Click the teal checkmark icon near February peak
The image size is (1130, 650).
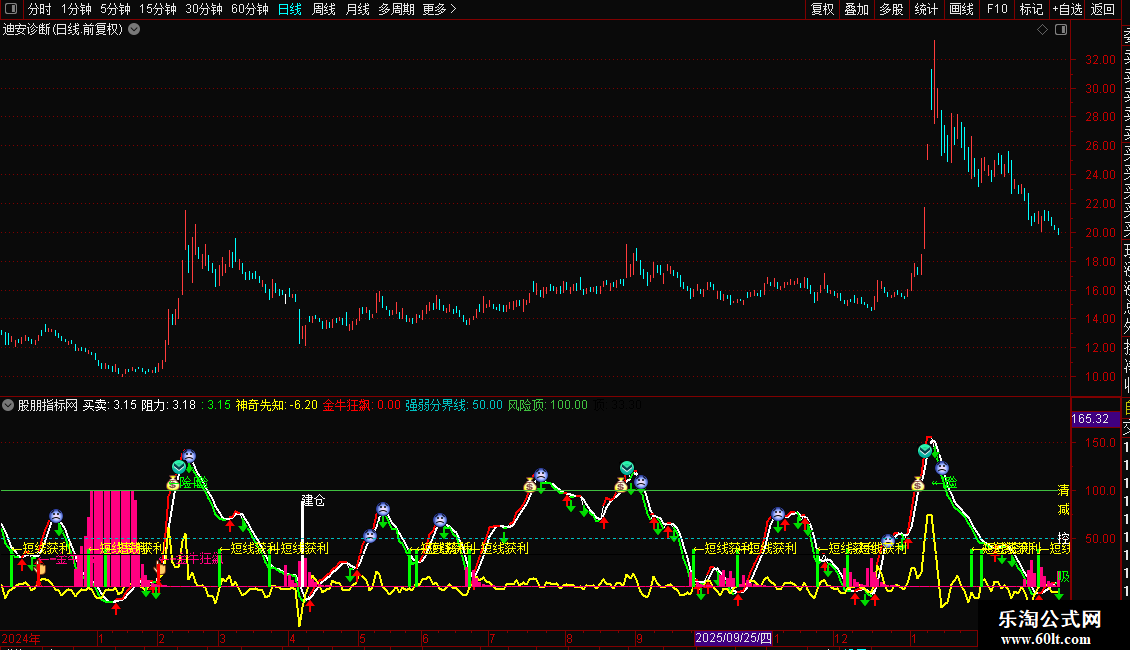[x=178, y=467]
